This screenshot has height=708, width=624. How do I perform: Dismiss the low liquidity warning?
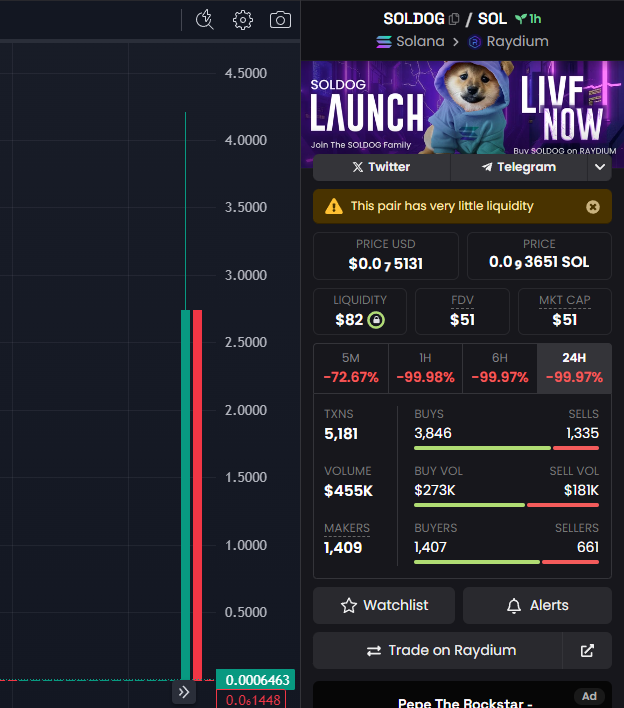pos(593,207)
